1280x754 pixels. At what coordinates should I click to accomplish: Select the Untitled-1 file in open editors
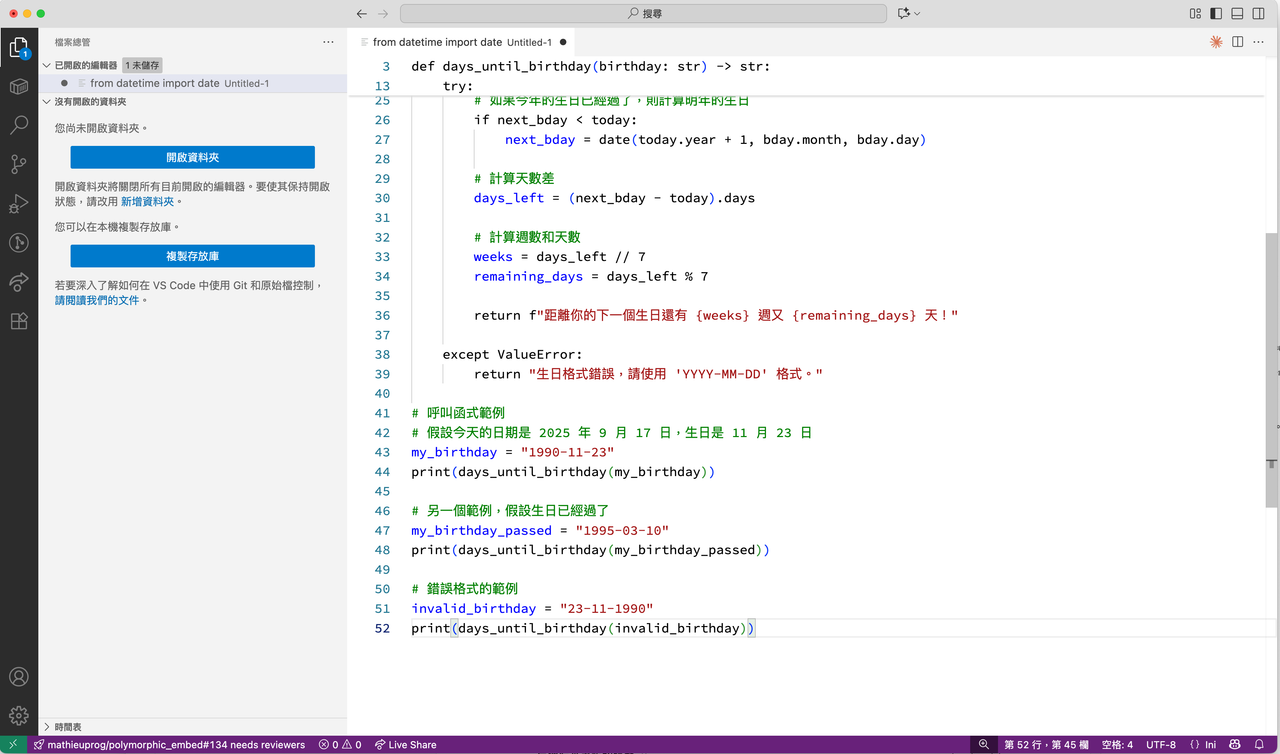(x=193, y=83)
